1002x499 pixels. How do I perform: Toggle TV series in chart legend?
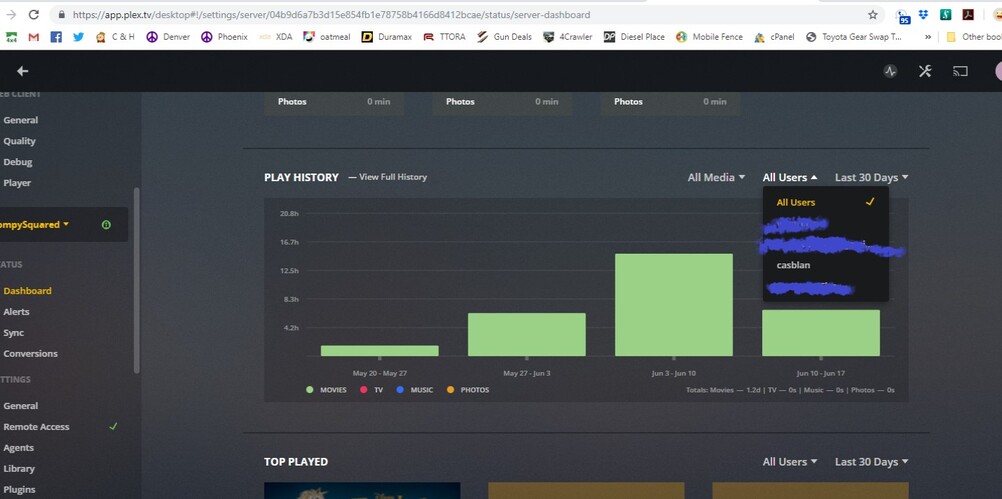tap(371, 389)
